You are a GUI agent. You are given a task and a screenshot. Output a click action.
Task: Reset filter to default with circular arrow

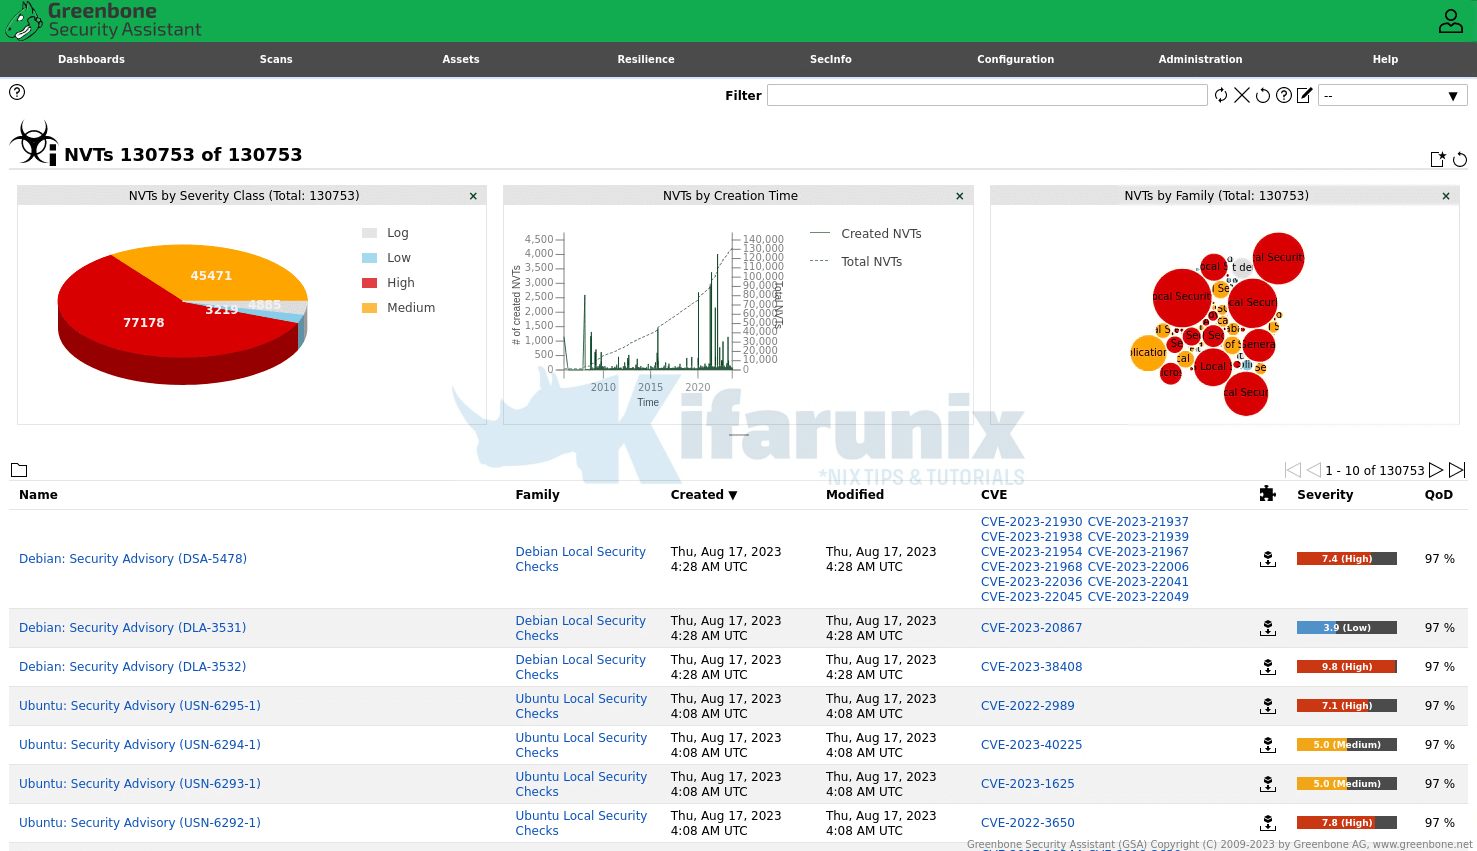pyautogui.click(x=1263, y=95)
